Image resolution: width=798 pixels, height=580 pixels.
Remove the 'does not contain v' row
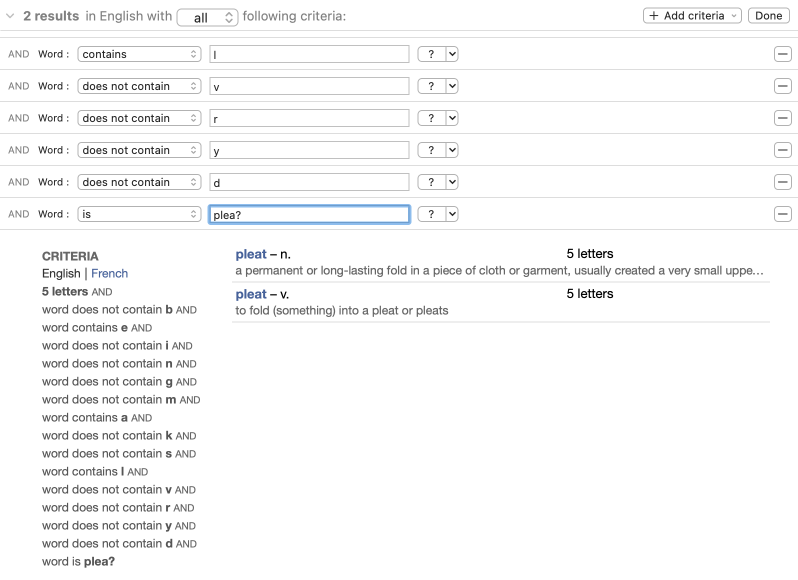(782, 86)
